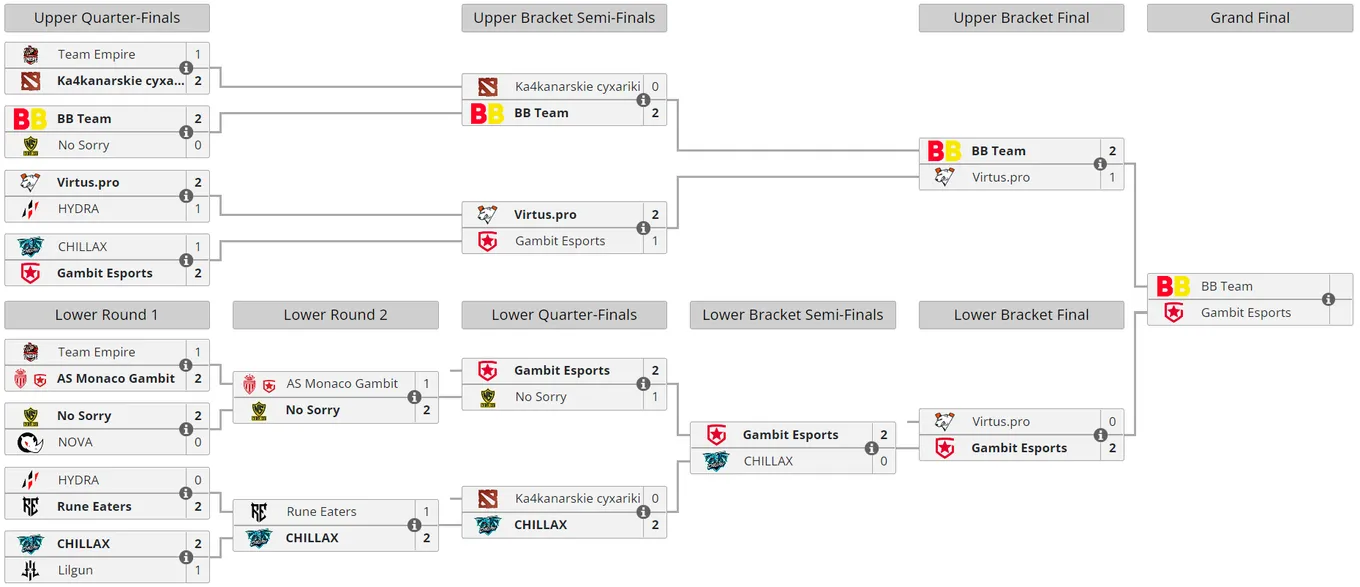This screenshot has height=587, width=1360.
Task: Open Gambit Esports link in Grand Final
Action: coord(1246,313)
